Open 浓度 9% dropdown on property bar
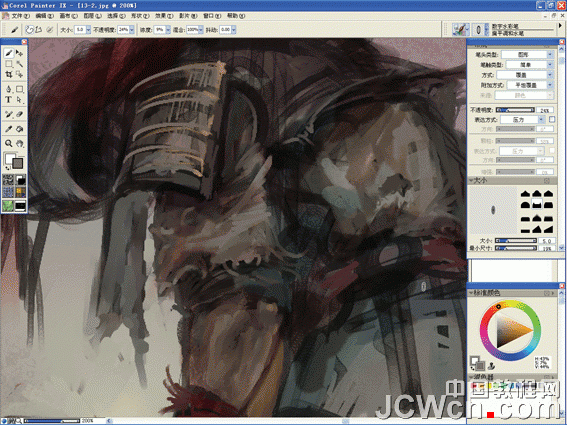 click(x=168, y=30)
